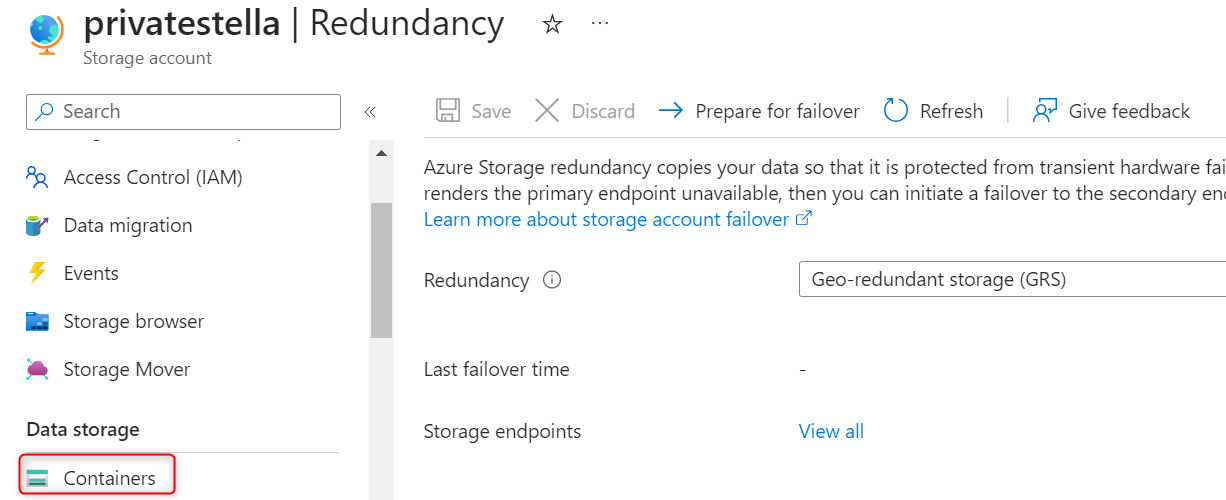The image size is (1226, 500).
Task: Open the Geo-redundant storage (GRS) dropdown
Action: pyautogui.click(x=1012, y=280)
